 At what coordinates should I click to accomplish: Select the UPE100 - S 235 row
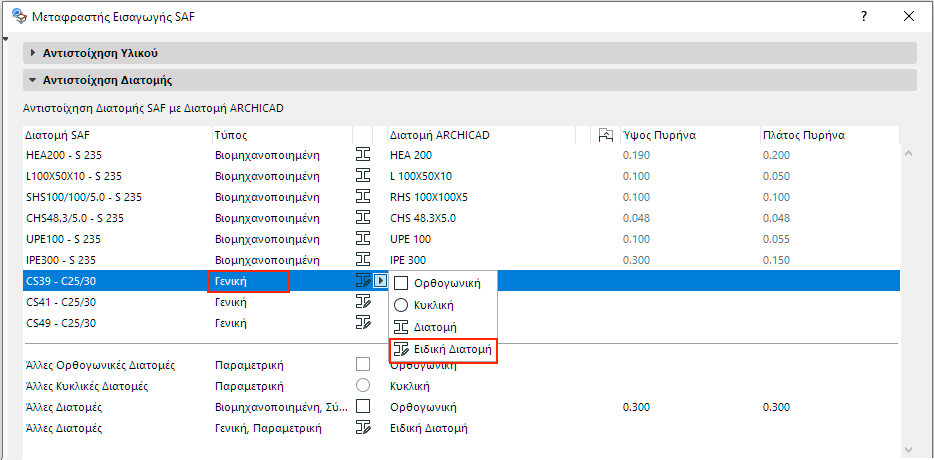point(461,239)
